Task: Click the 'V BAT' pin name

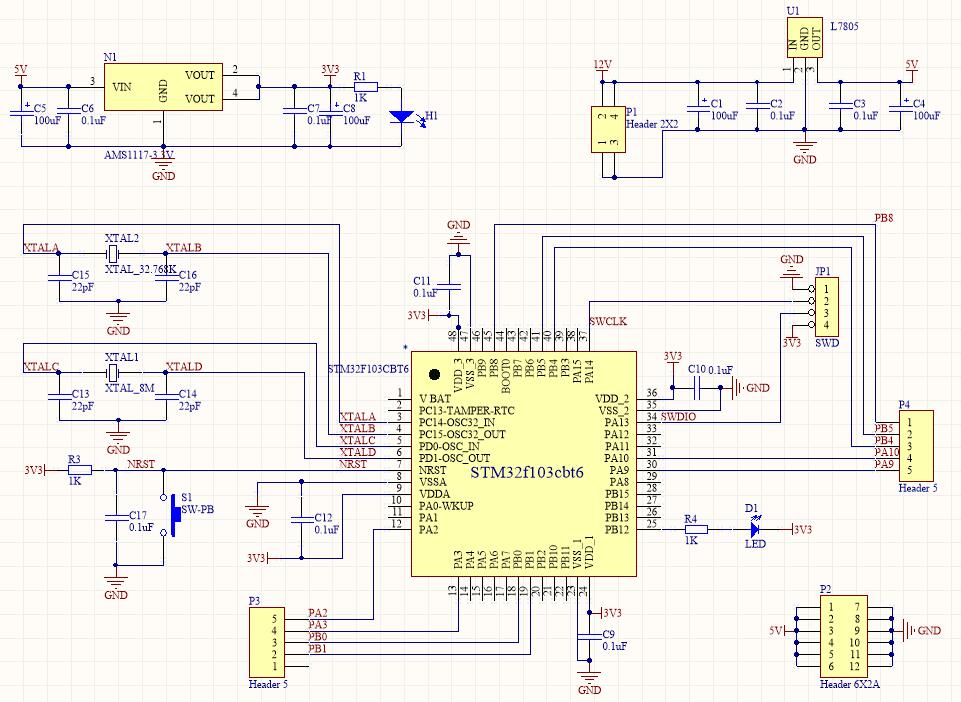Action: [435, 399]
